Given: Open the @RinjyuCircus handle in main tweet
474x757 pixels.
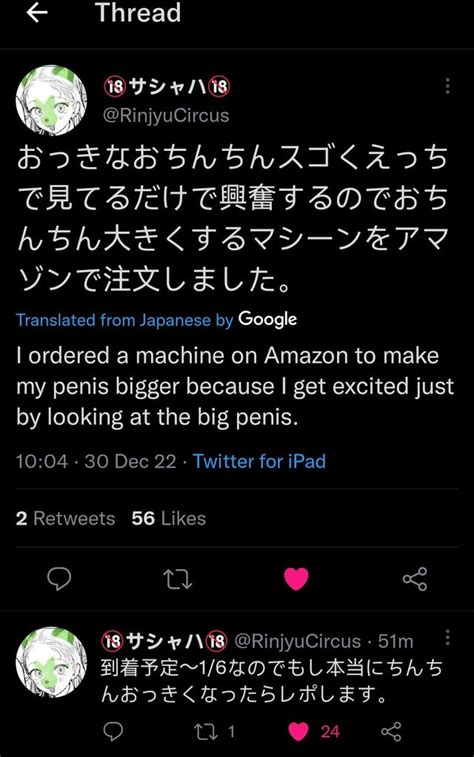Looking at the screenshot, I should point(166,115).
